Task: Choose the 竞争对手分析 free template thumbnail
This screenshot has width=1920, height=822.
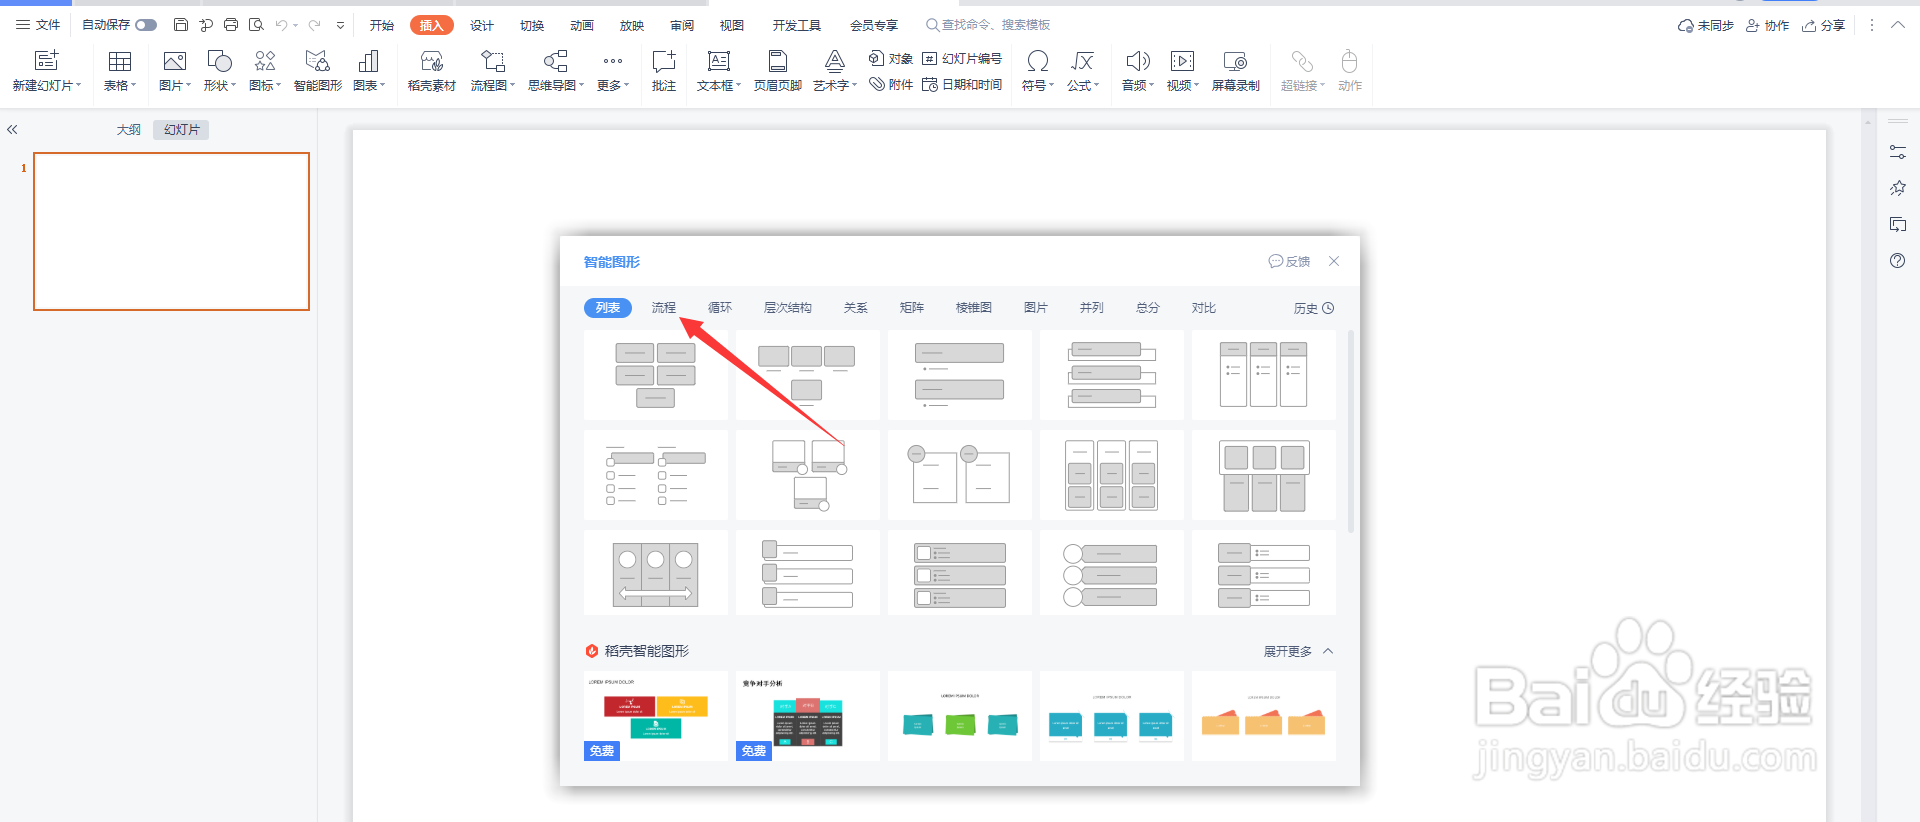Action: [808, 716]
